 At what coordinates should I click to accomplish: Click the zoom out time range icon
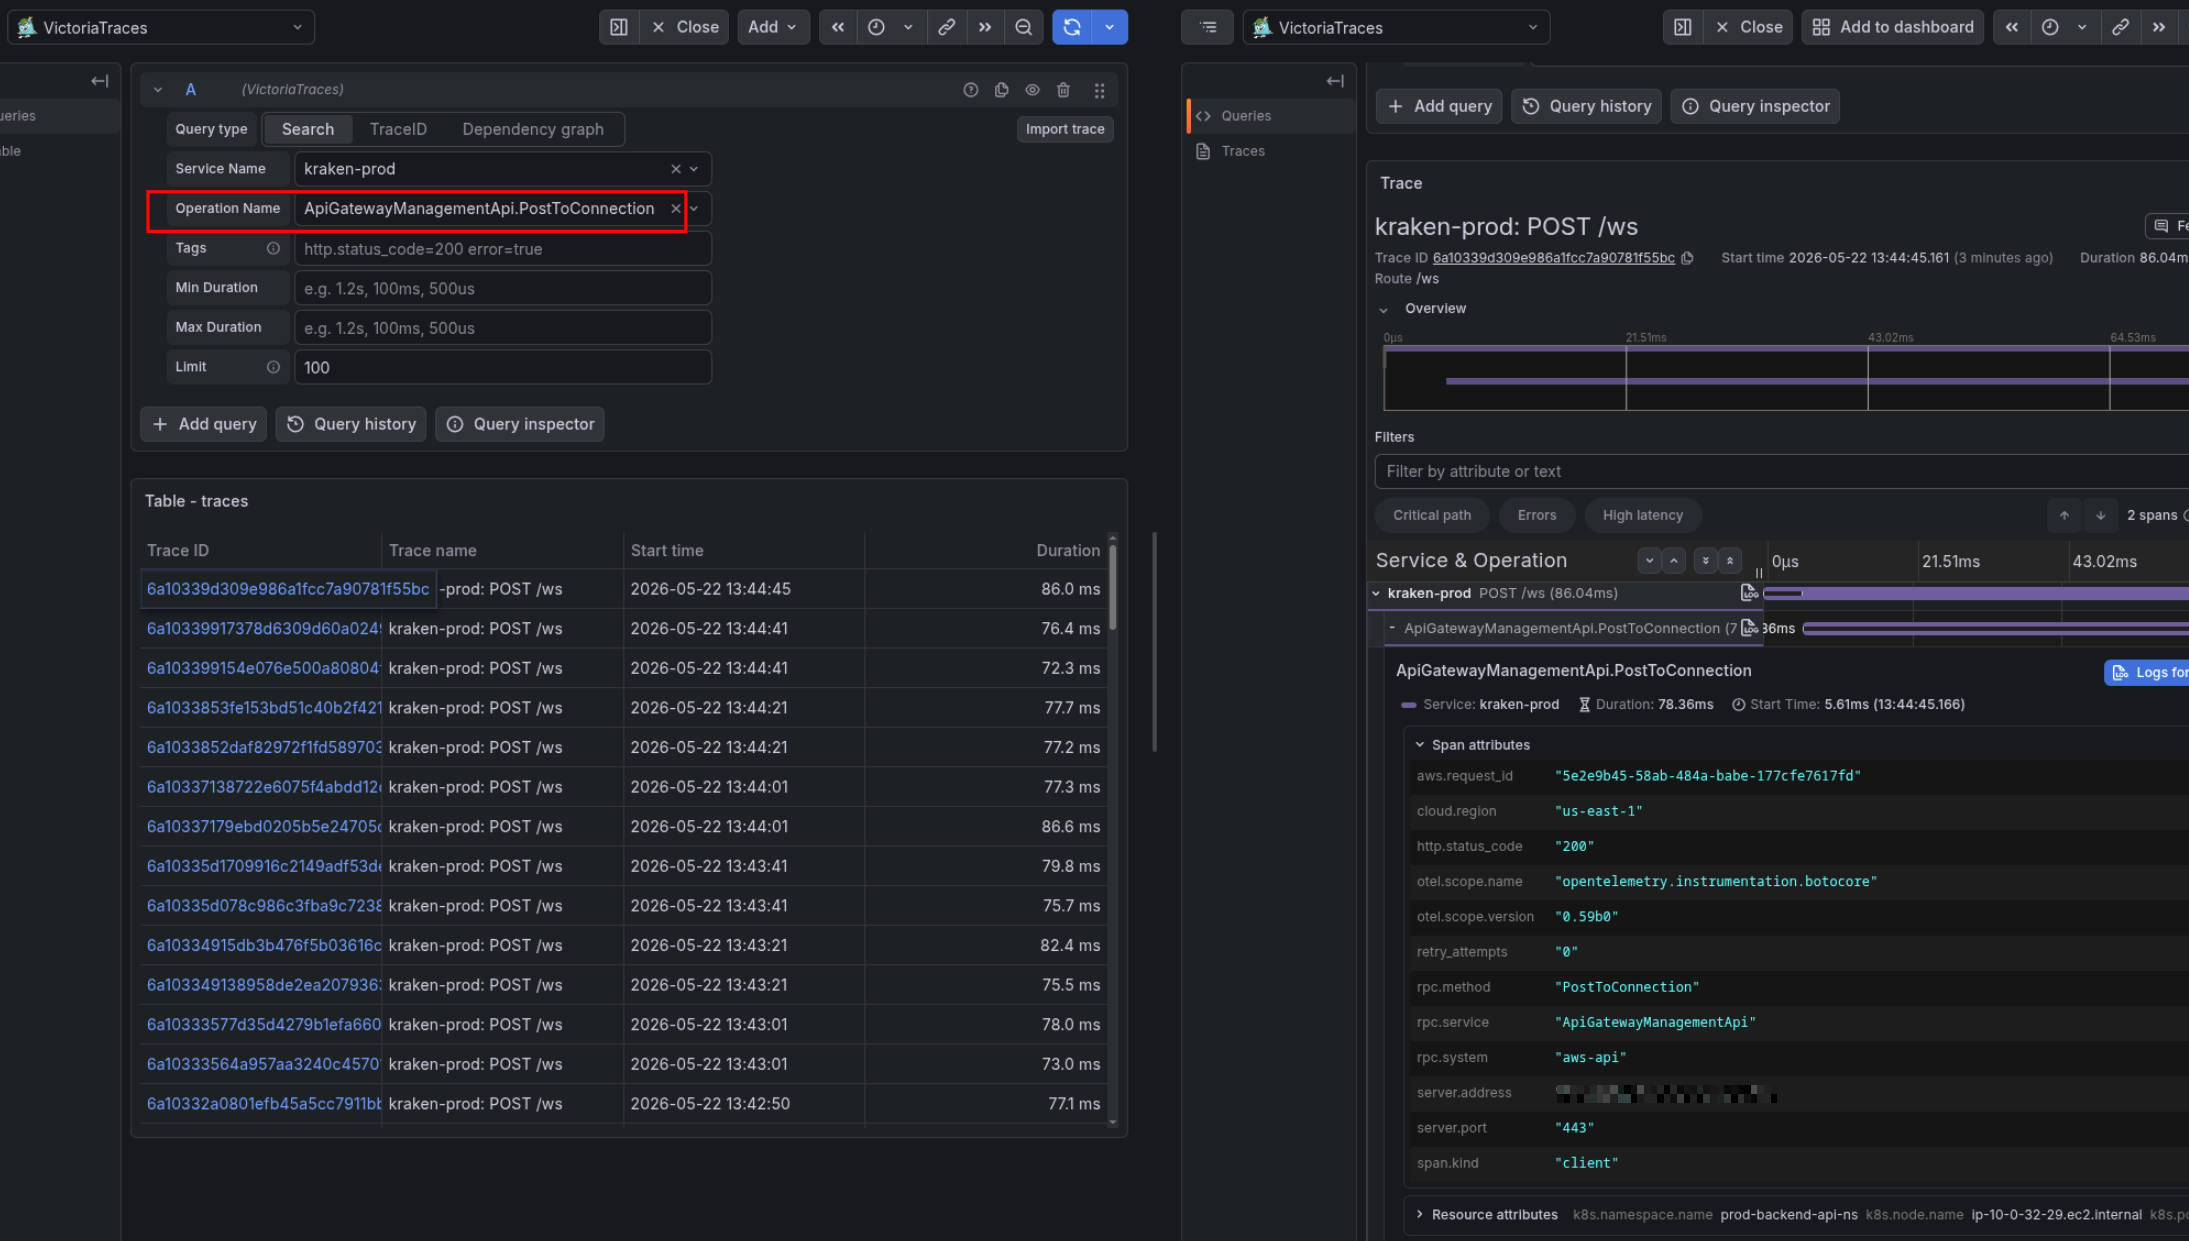tap(1023, 27)
